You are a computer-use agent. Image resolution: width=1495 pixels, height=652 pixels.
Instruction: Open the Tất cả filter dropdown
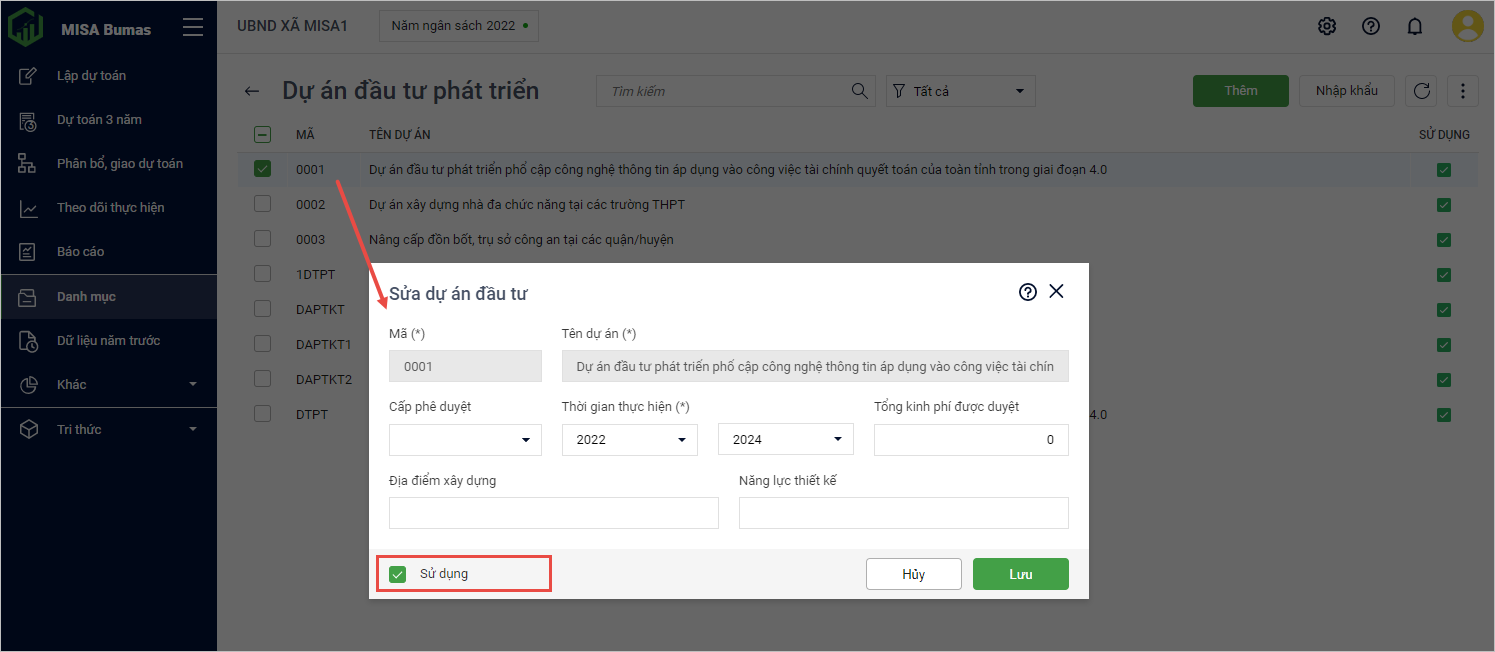960,91
